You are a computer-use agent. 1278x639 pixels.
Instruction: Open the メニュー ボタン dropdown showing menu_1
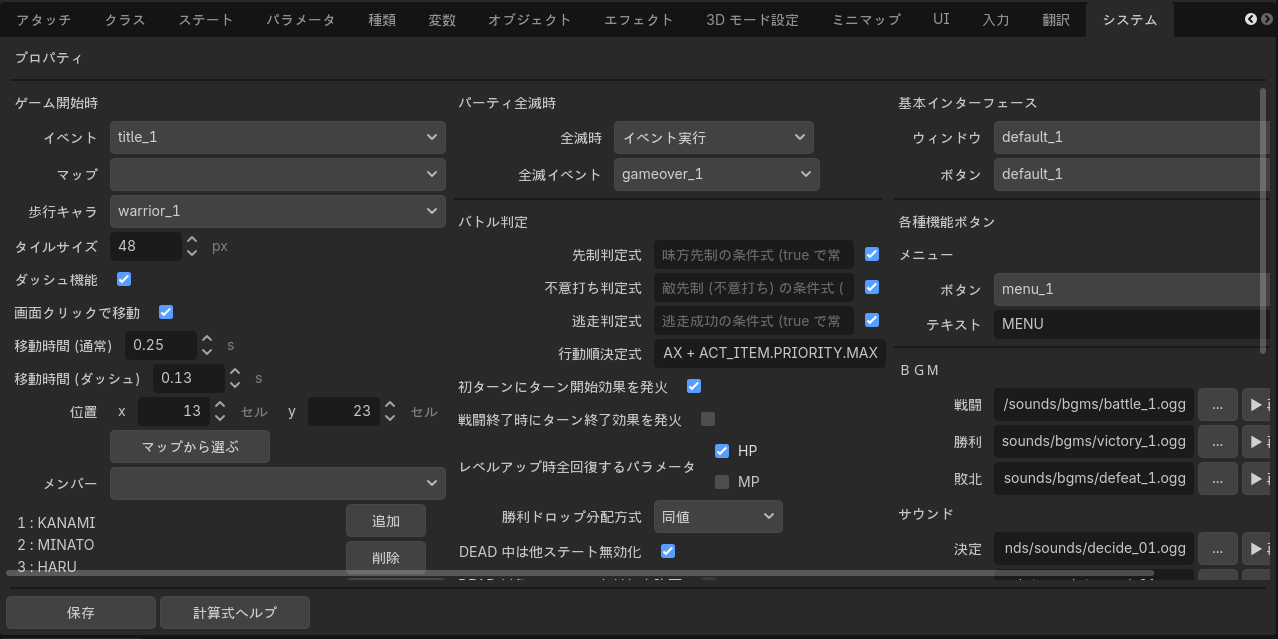pos(1132,289)
